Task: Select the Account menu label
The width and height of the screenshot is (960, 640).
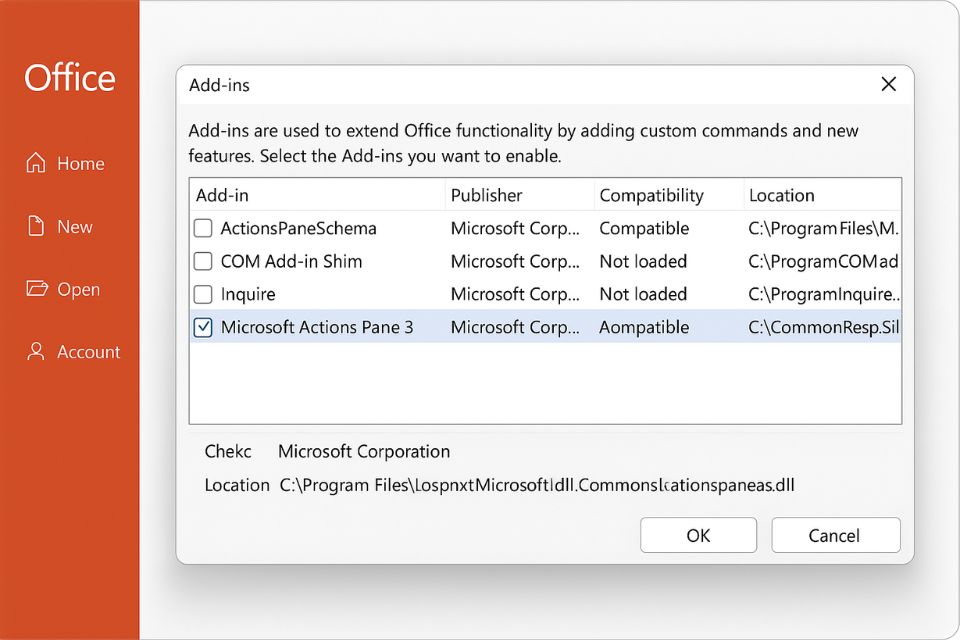Action: [x=88, y=352]
